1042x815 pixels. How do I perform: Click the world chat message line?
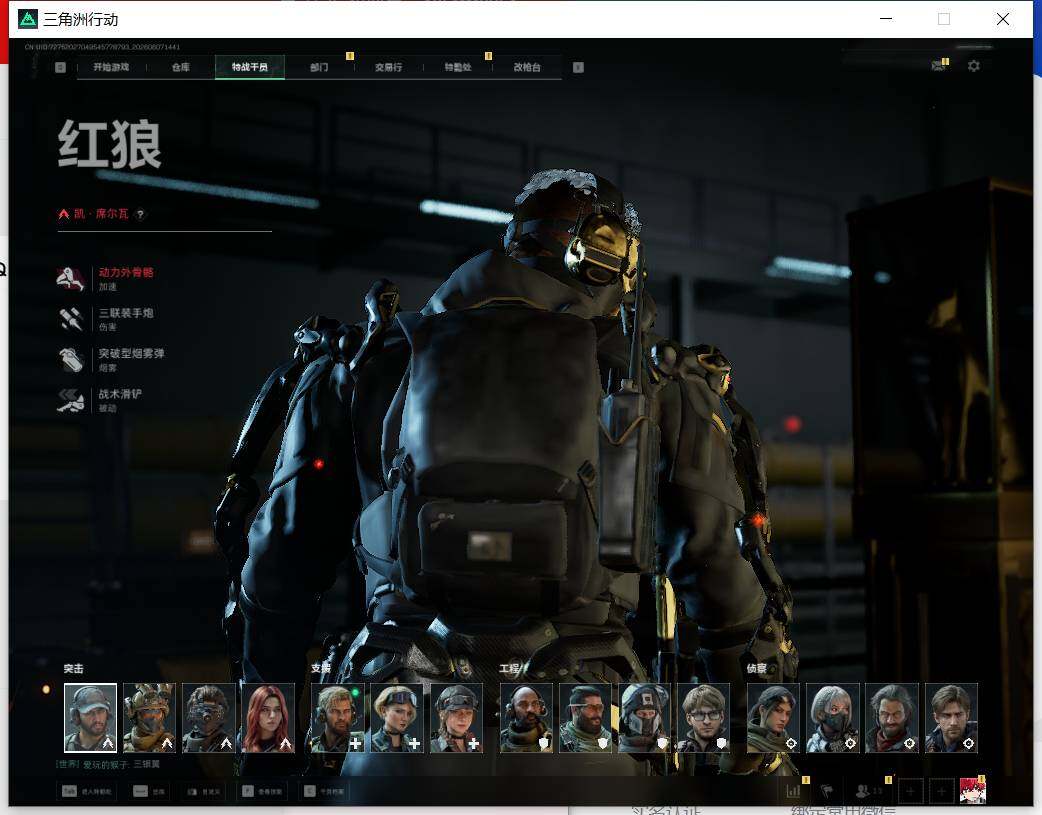tap(108, 764)
